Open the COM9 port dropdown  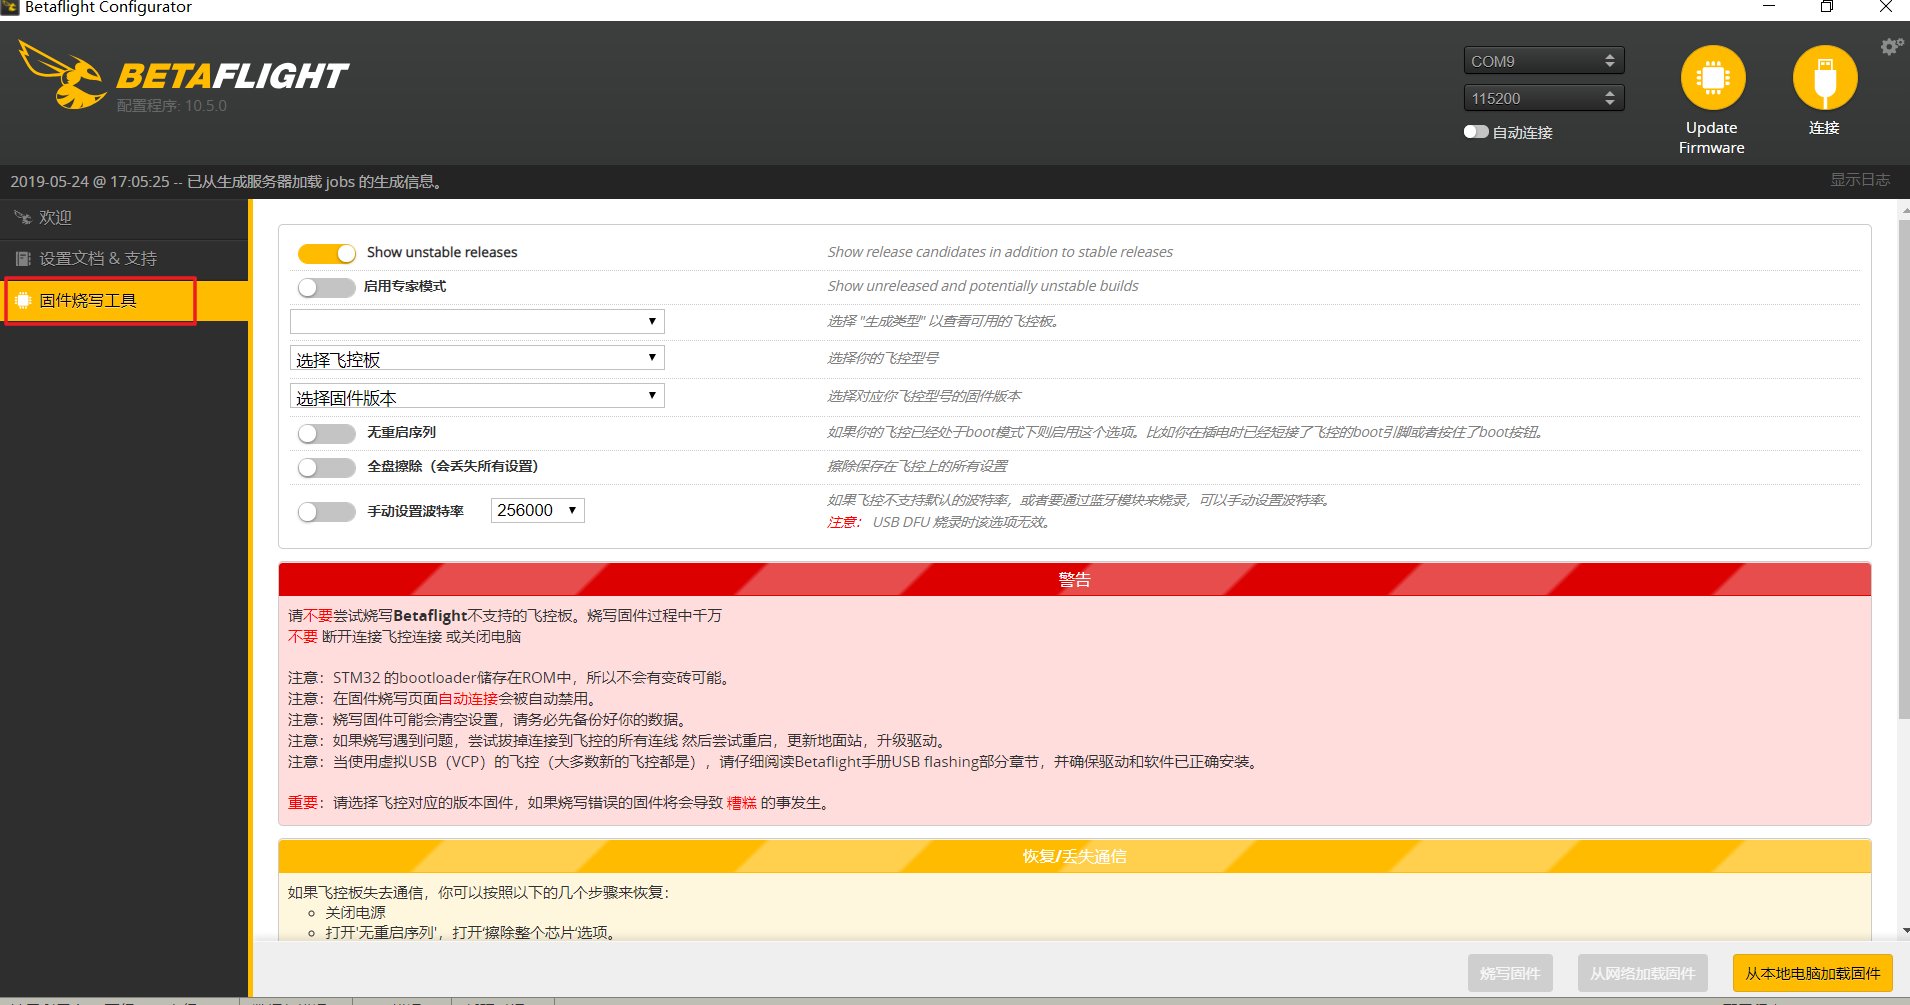pyautogui.click(x=1542, y=60)
